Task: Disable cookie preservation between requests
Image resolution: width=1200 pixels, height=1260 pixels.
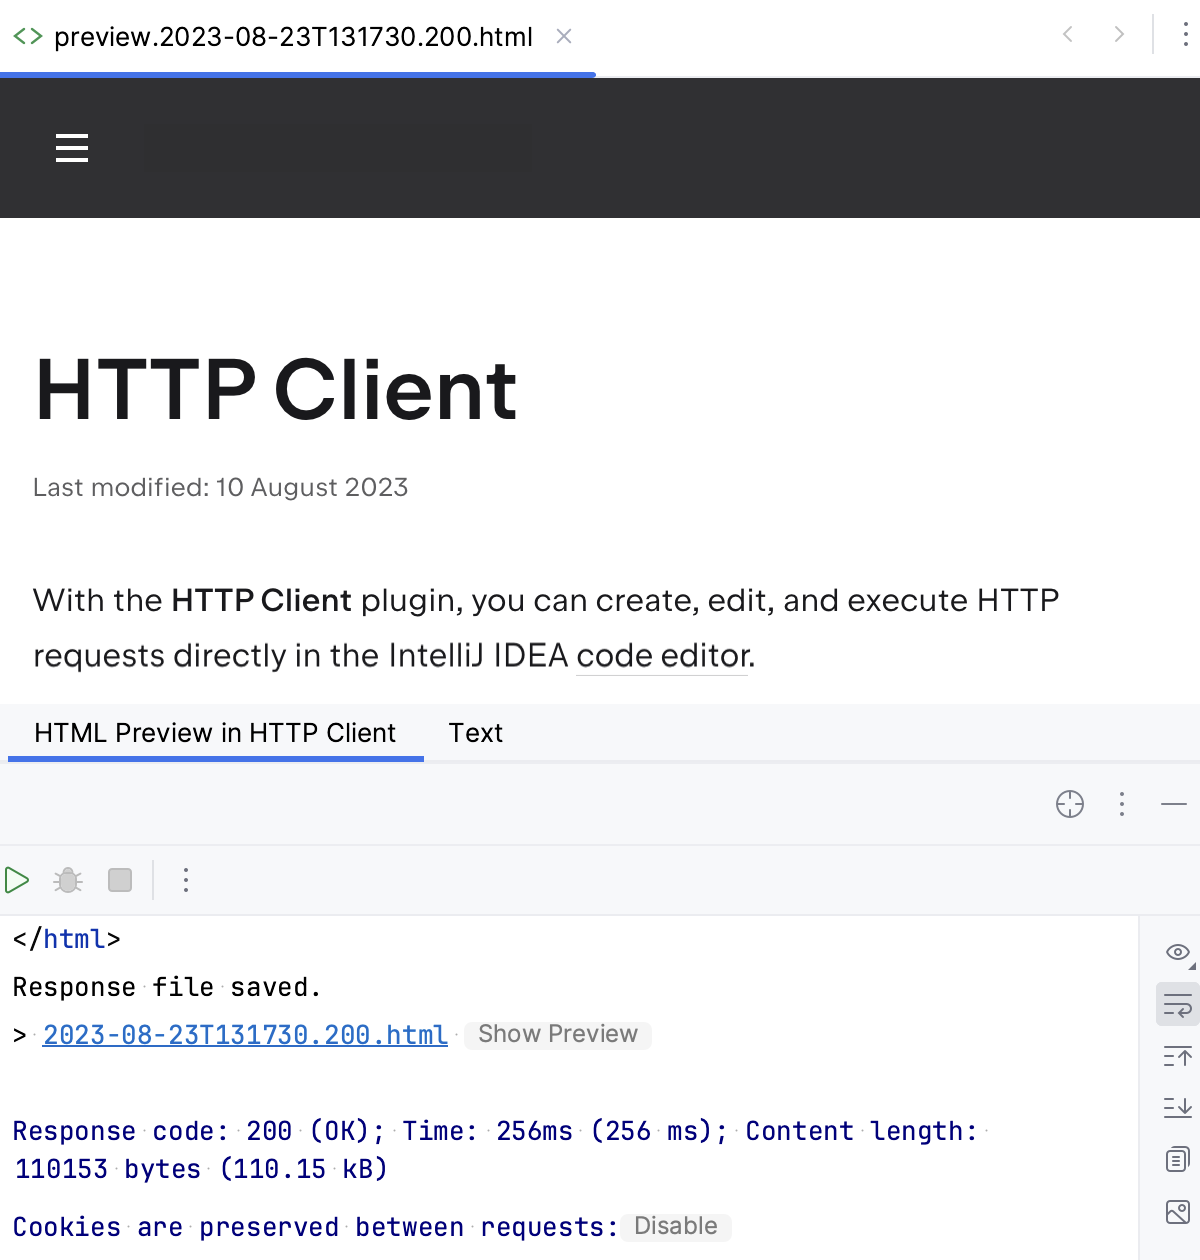Action: [676, 1226]
